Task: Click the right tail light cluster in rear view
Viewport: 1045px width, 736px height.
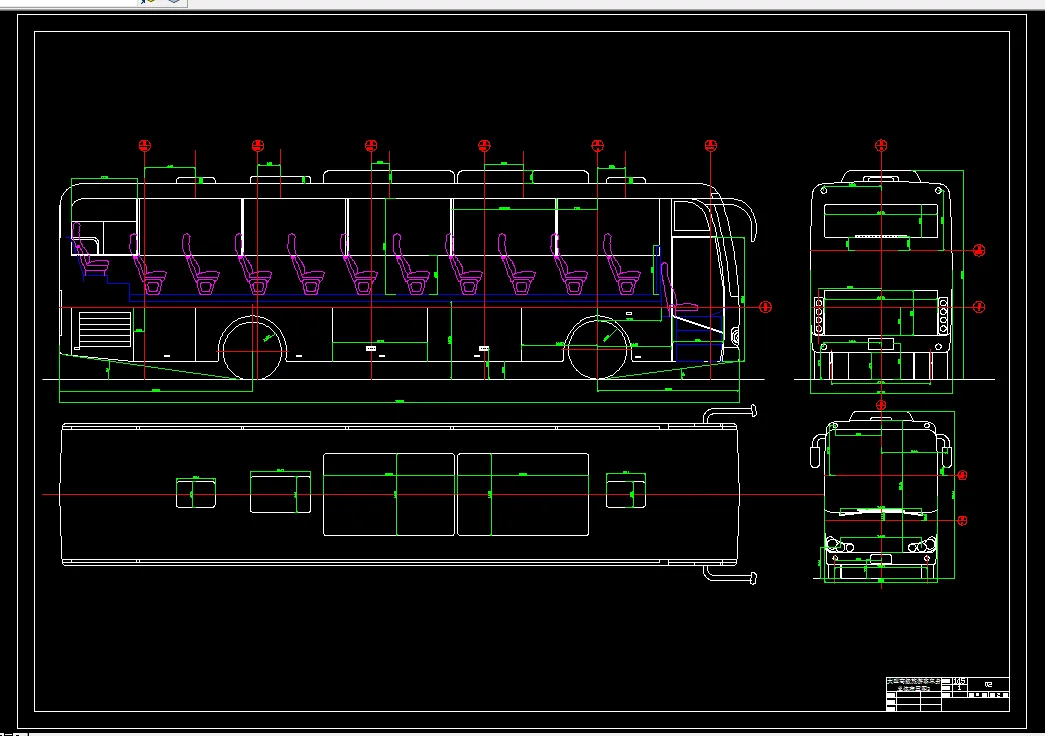Action: tap(943, 316)
